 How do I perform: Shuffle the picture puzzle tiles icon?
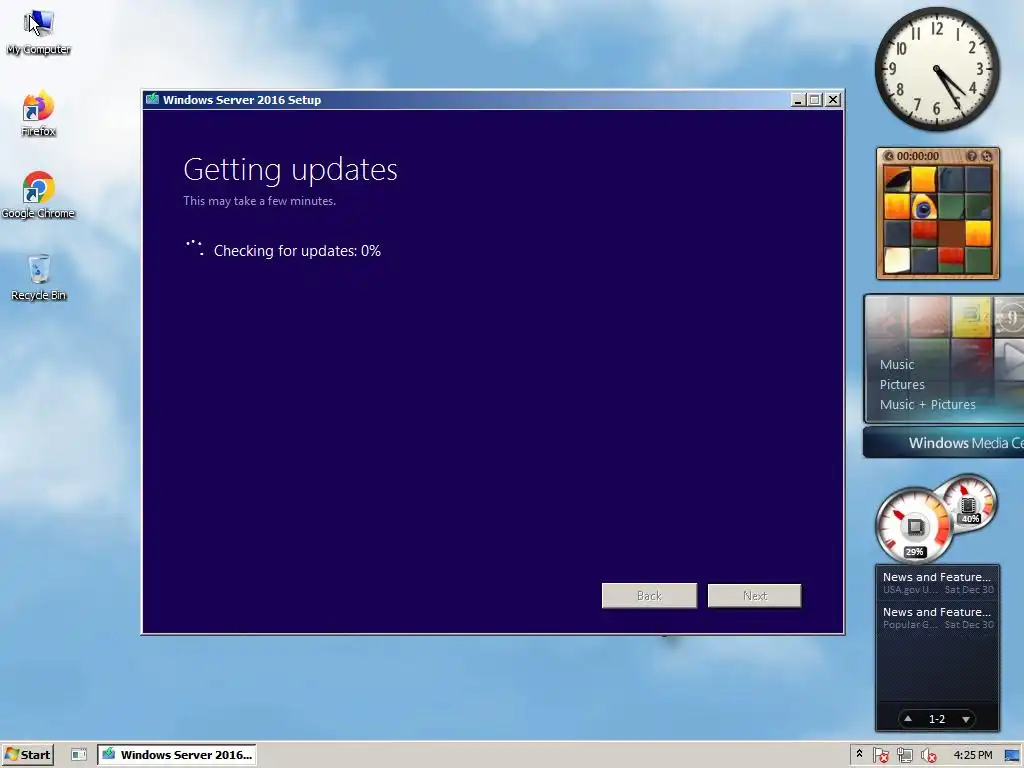pyautogui.click(x=987, y=156)
